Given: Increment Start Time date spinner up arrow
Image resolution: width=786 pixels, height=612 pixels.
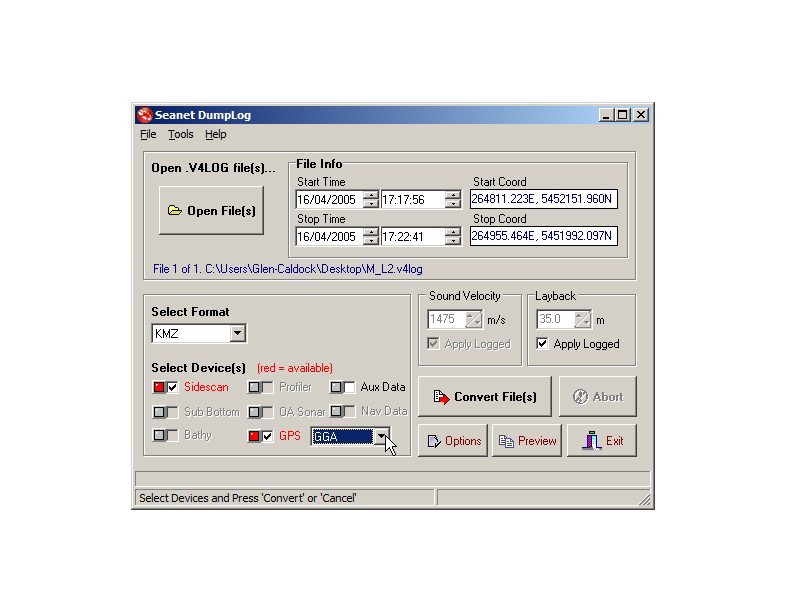Looking at the screenshot, I should click(x=370, y=195).
